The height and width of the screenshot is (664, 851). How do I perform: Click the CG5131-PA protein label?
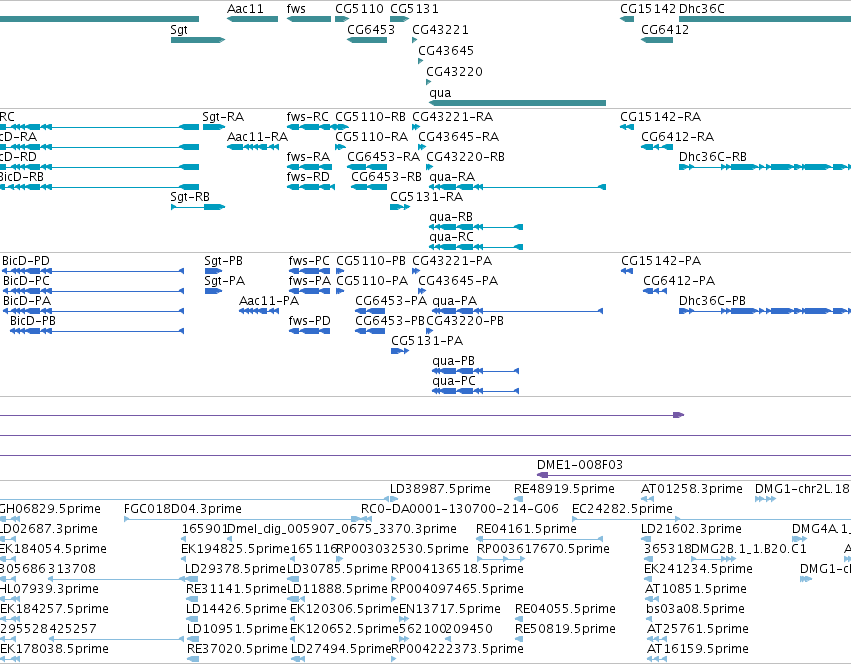pyautogui.click(x=427, y=342)
